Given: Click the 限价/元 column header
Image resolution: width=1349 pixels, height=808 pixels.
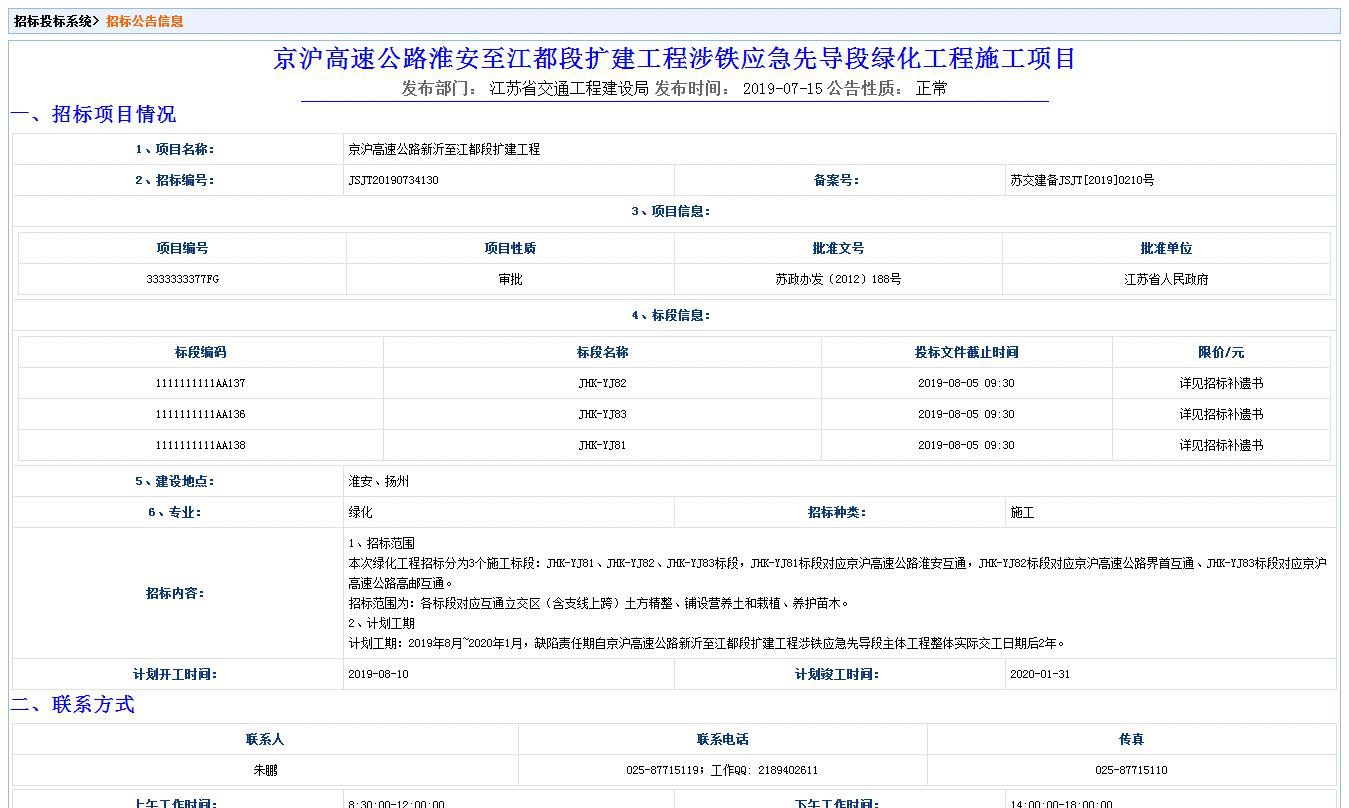Looking at the screenshot, I should (x=1221, y=352).
